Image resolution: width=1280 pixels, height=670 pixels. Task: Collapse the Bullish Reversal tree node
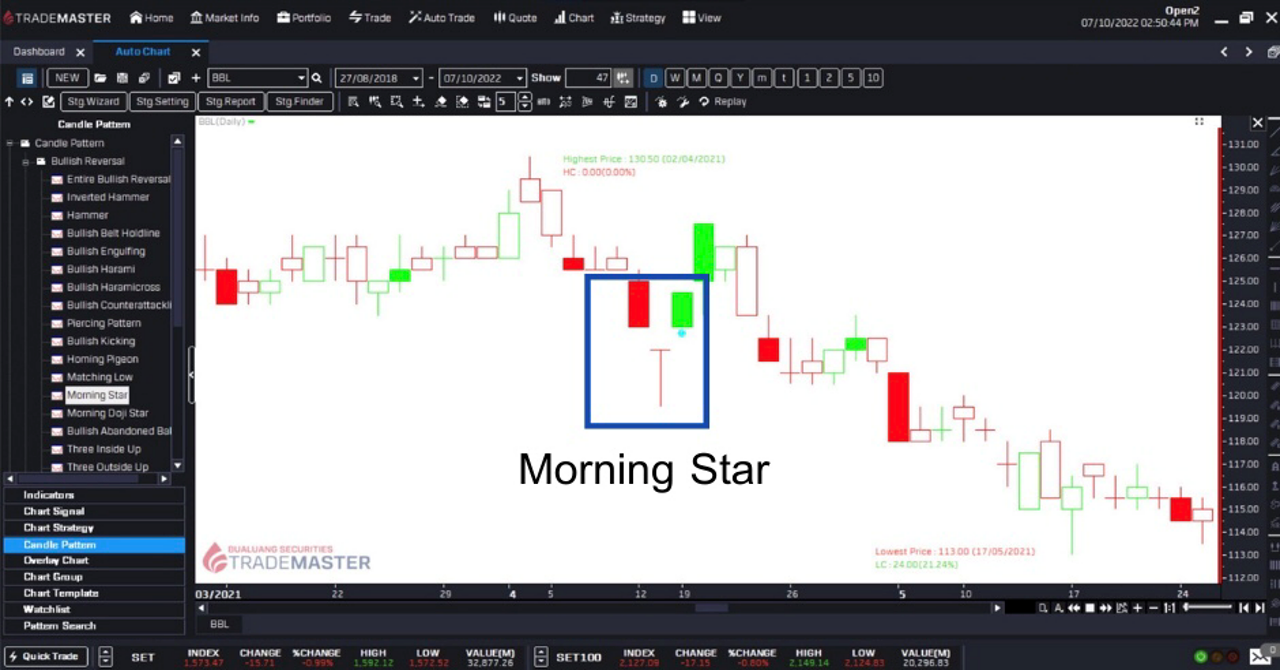pyautogui.click(x=27, y=161)
